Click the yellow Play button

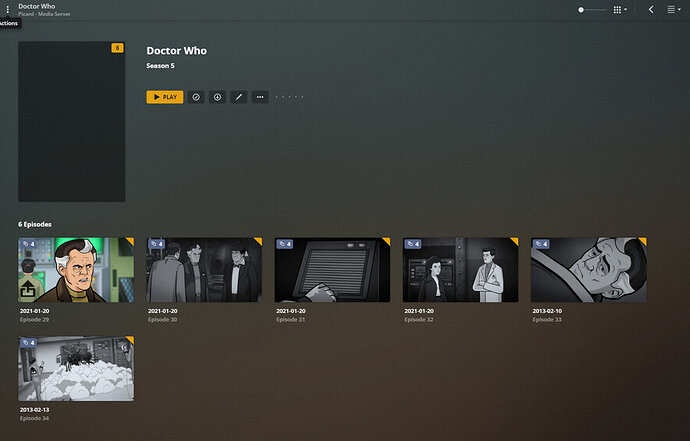coord(165,97)
